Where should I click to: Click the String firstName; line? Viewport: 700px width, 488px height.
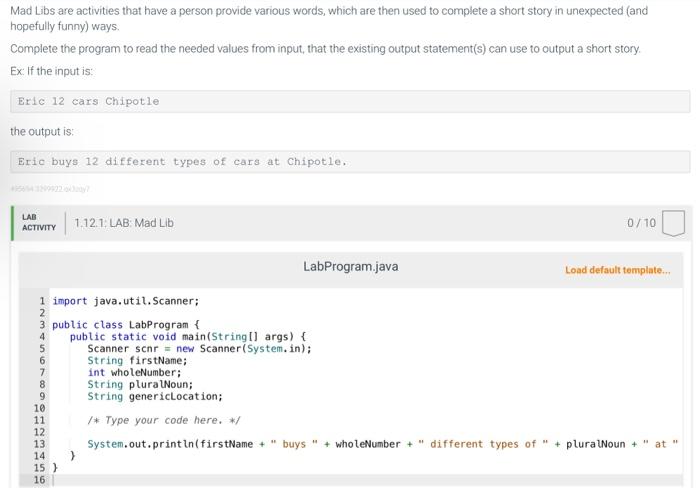[137, 361]
